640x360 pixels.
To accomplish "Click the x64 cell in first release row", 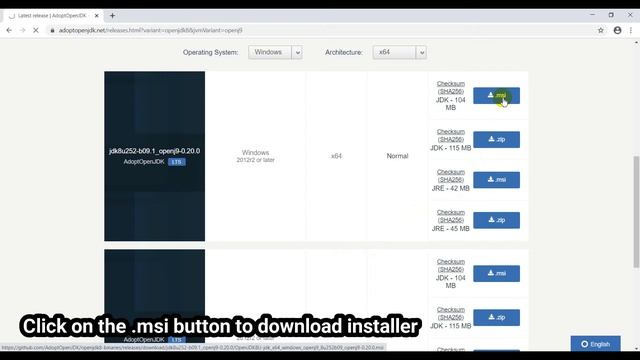I will (x=336, y=156).
